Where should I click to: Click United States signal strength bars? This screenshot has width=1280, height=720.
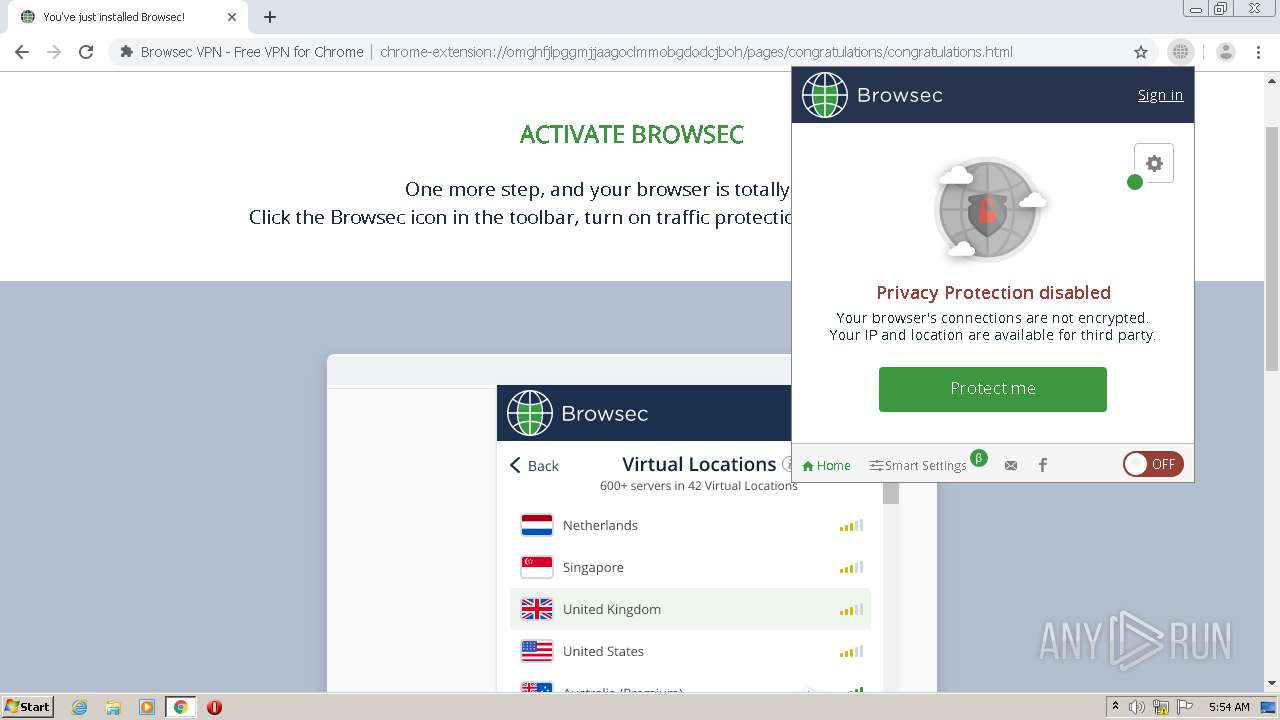[851, 651]
